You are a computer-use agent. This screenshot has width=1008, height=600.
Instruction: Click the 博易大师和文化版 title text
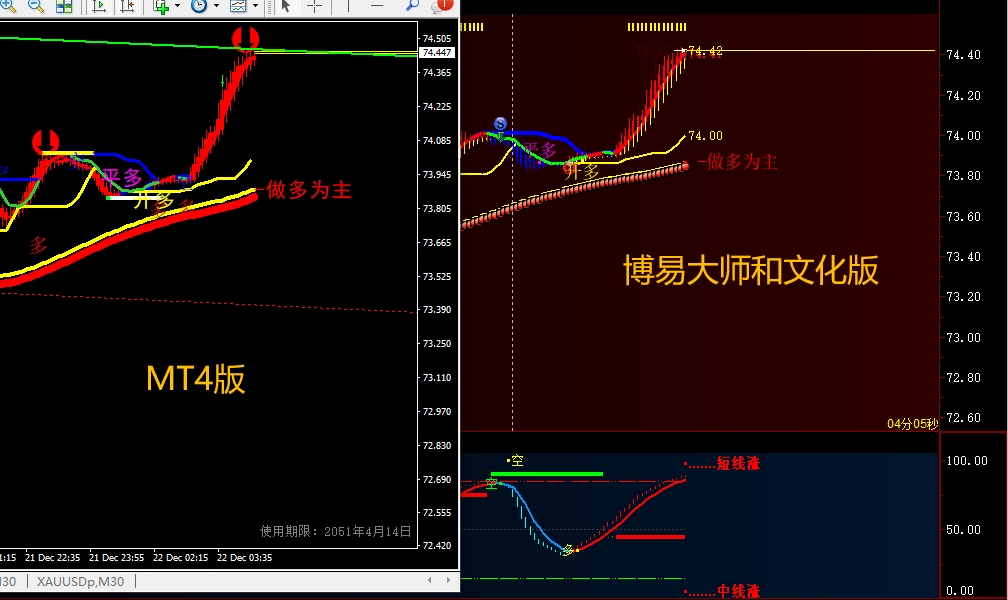pyautogui.click(x=750, y=270)
